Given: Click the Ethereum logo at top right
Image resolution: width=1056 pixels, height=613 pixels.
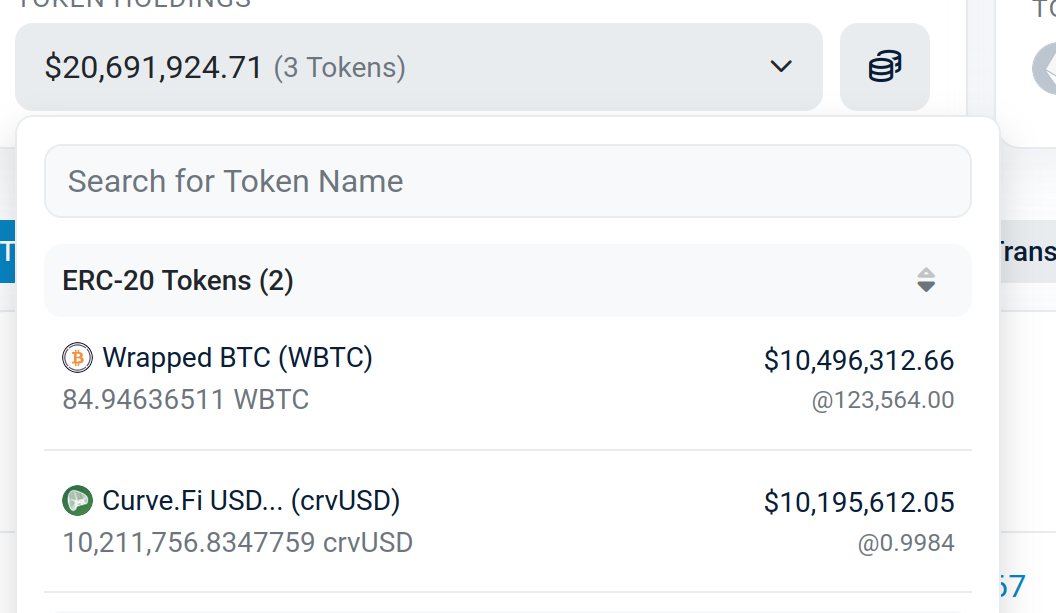Looking at the screenshot, I should (x=1045, y=68).
